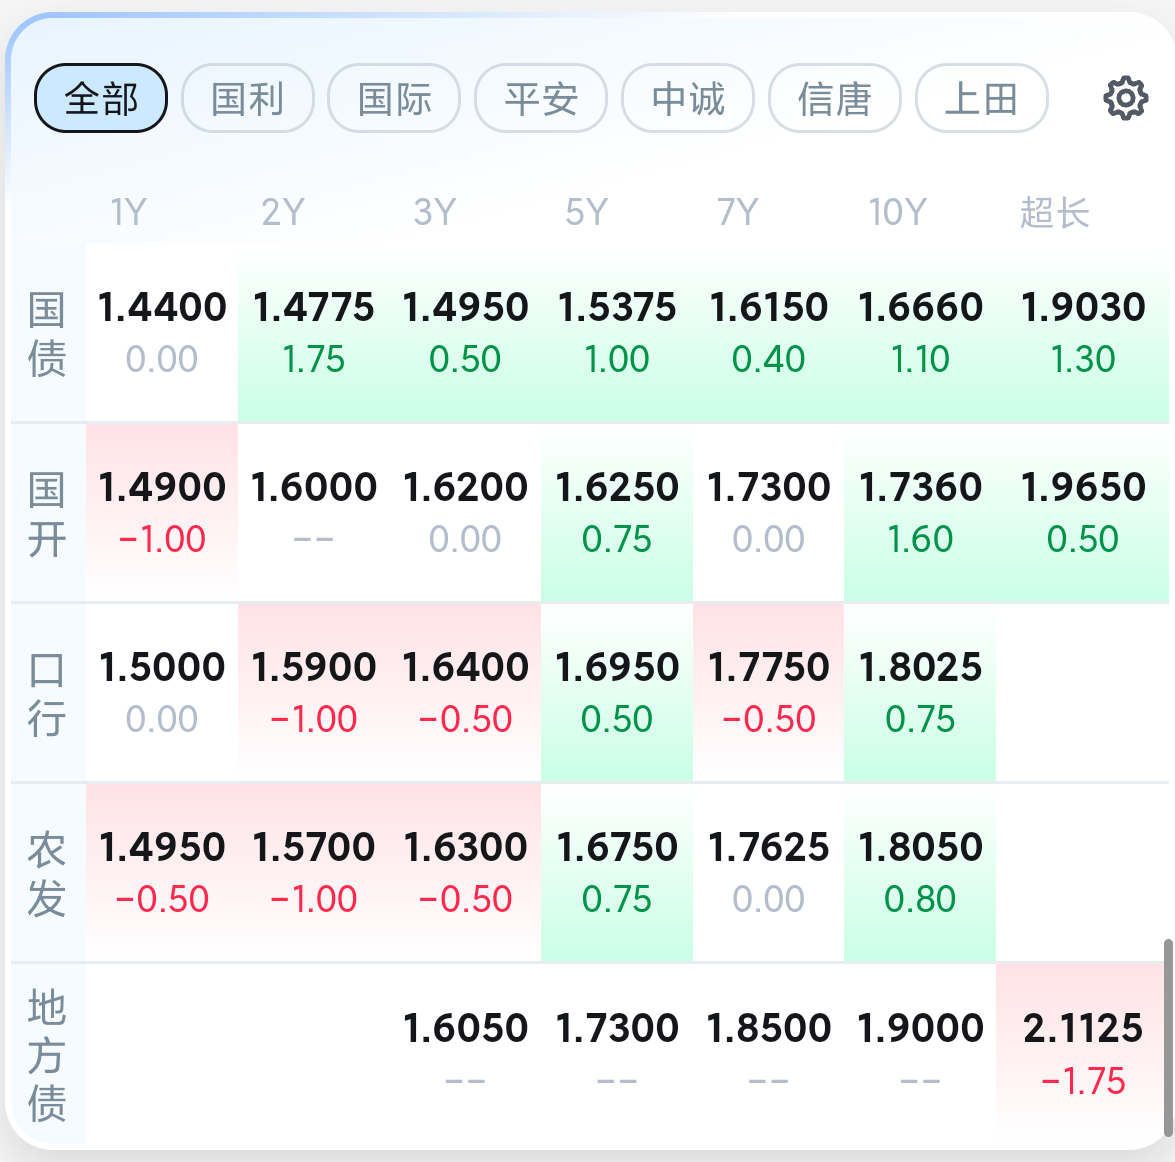Image resolution: width=1175 pixels, height=1162 pixels.
Task: Switch to the 国际 tab
Action: tap(394, 98)
